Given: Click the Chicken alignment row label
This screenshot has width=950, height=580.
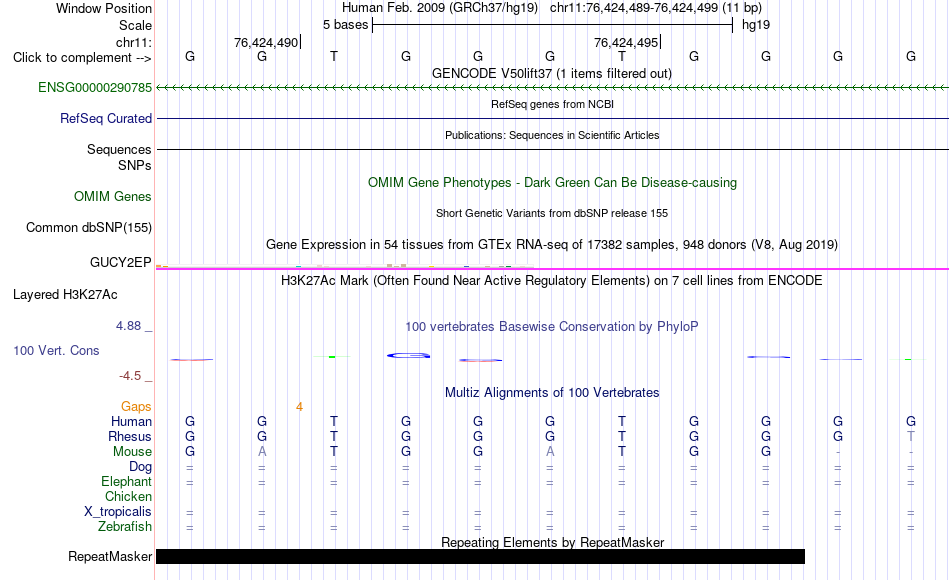Looking at the screenshot, I should click(128, 496).
